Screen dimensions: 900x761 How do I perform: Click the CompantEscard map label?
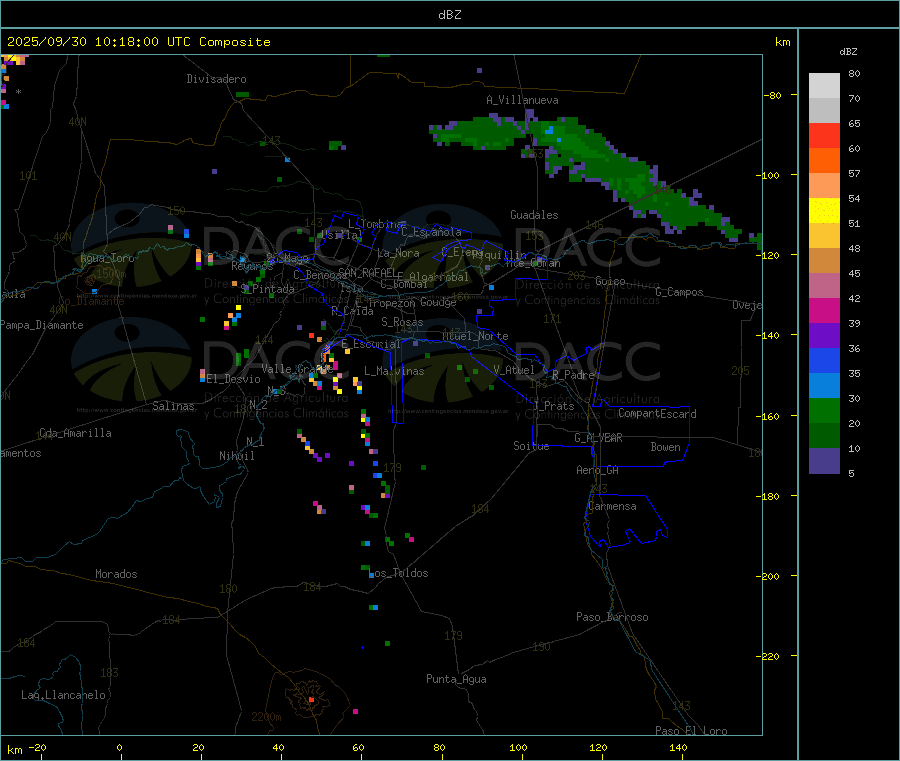click(x=657, y=414)
